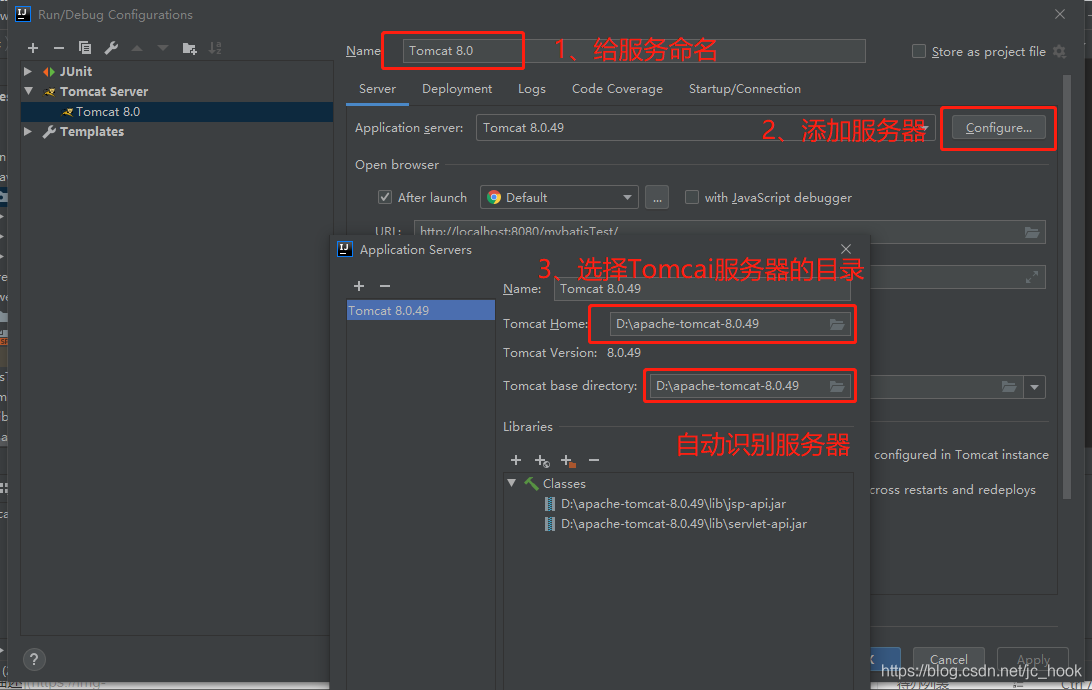Screen dimensions: 1092x690
Task: Select jsp-api.jar library entry
Action: pyautogui.click(x=673, y=503)
